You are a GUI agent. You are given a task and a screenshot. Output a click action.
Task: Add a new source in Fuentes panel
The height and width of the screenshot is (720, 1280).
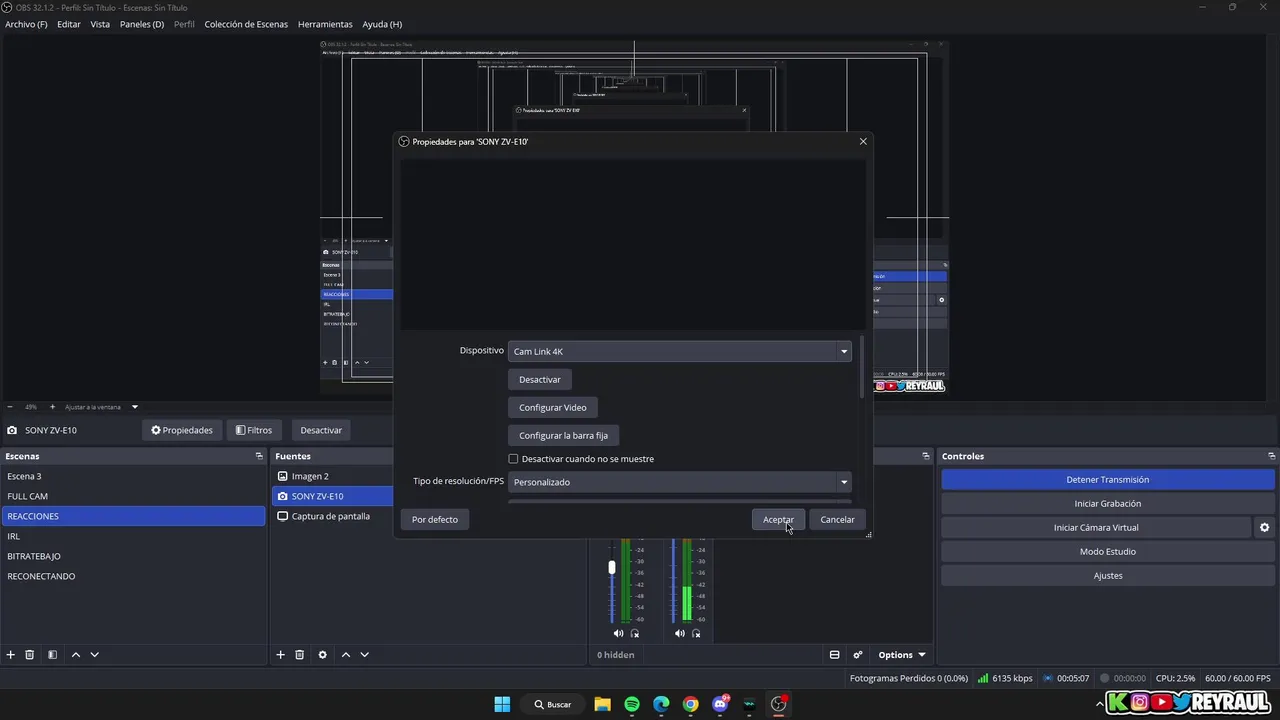[x=281, y=655]
